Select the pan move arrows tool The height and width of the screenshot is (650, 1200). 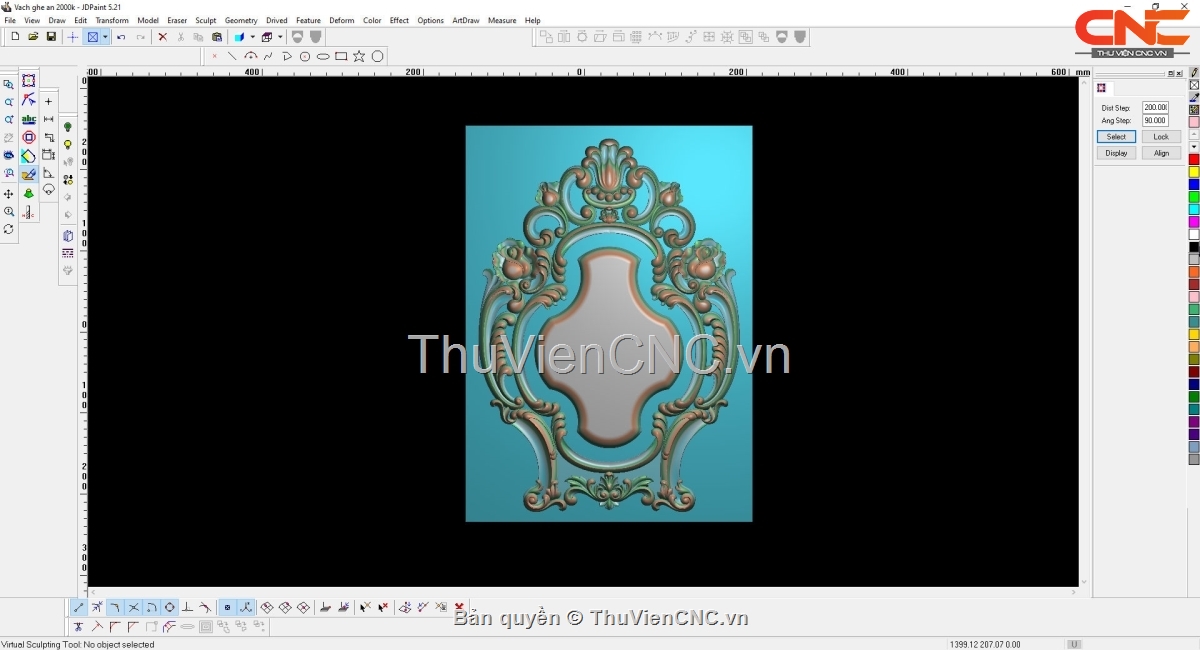pos(9,193)
